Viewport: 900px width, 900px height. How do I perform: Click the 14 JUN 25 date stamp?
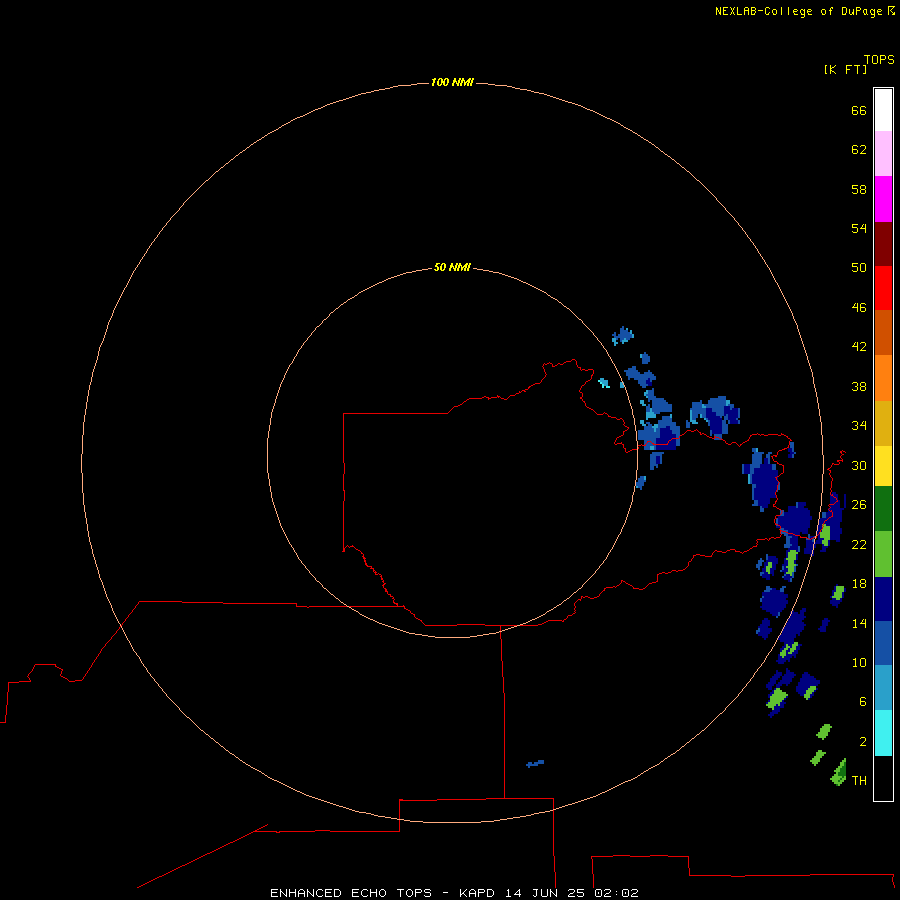coord(545,893)
